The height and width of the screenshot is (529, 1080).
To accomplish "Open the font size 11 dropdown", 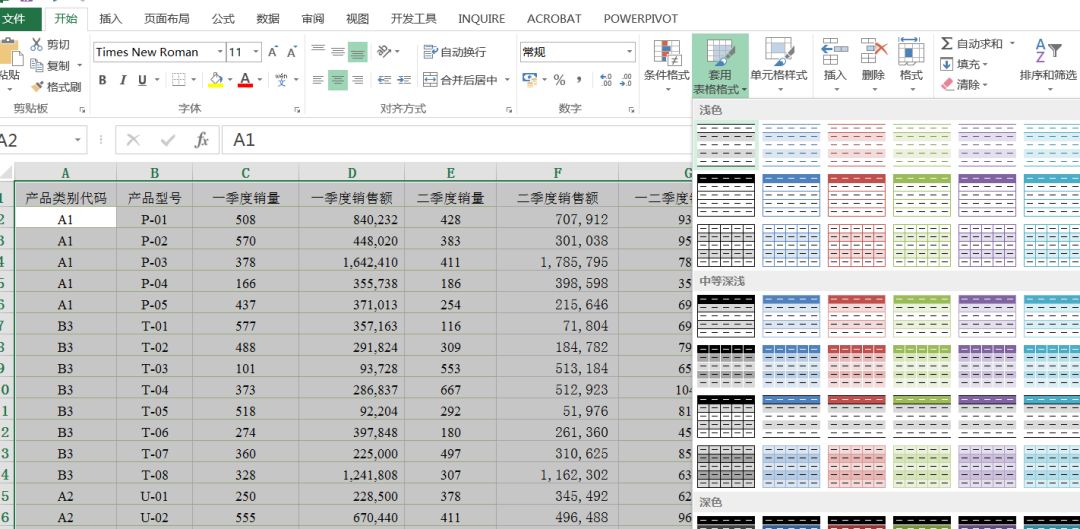I will pyautogui.click(x=256, y=52).
